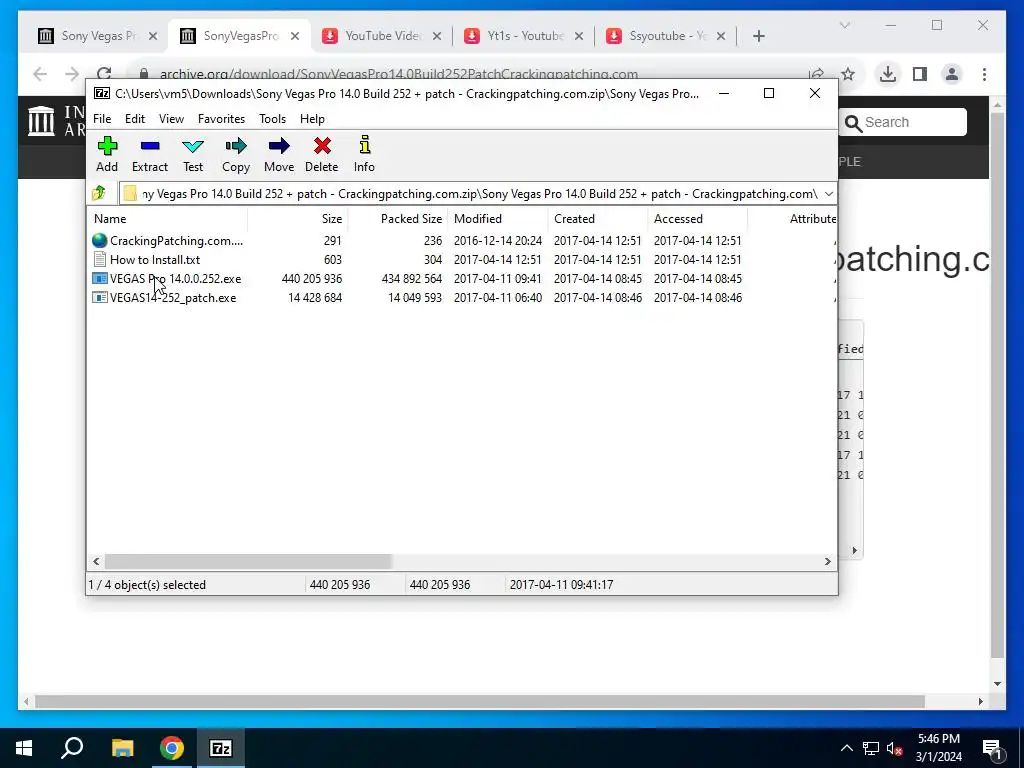
Task: Click Chrome's forward arrow
Action: 72,74
